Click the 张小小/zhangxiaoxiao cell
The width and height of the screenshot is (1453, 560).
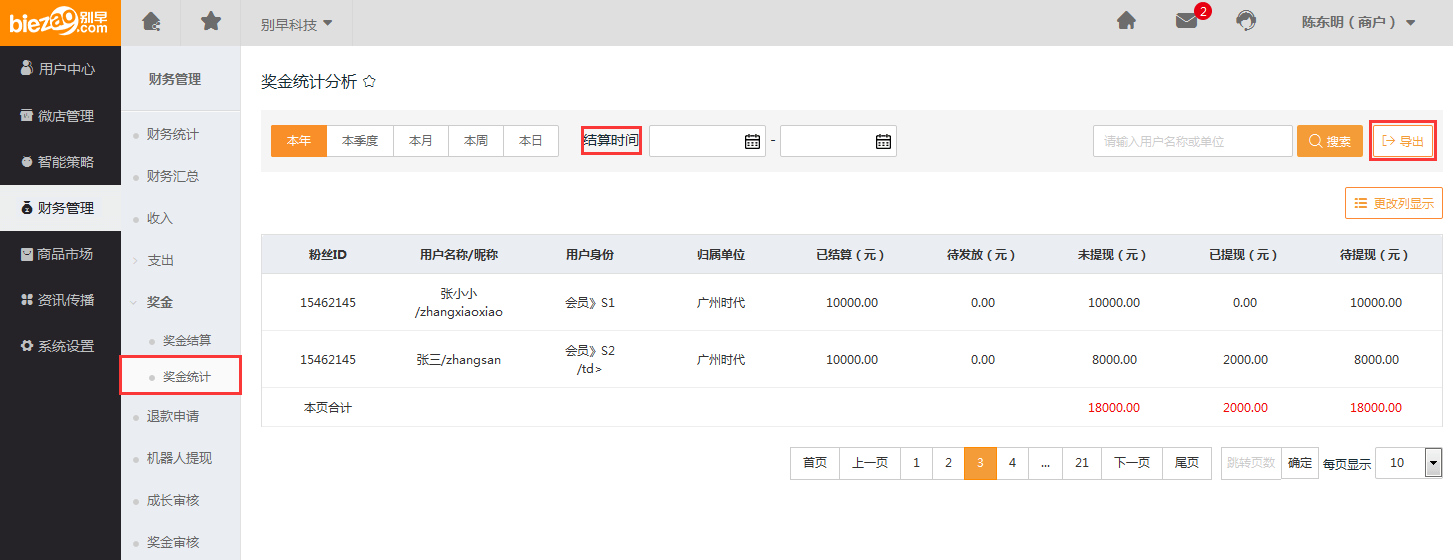click(459, 302)
